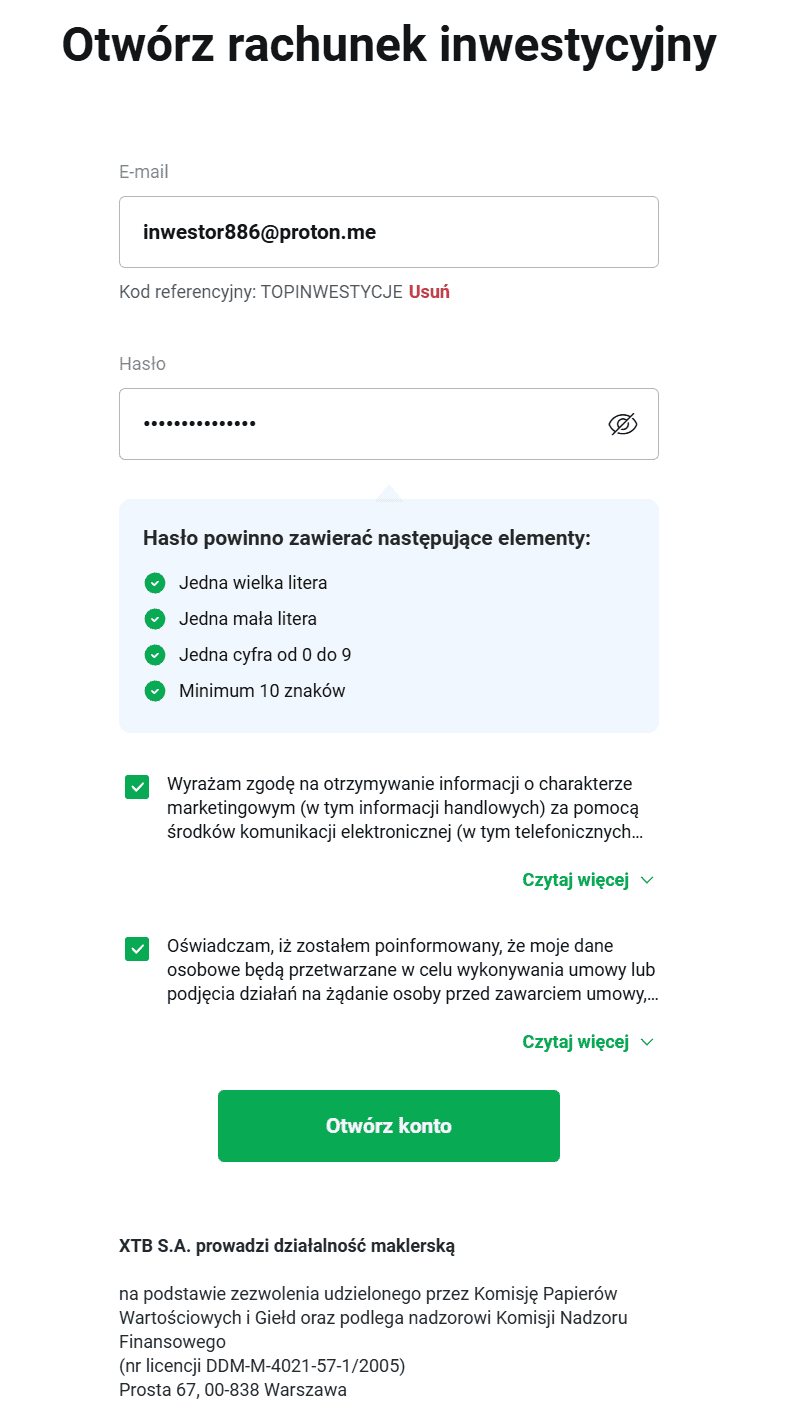Click "Czytaj więcej" under the data processing statement
The image size is (795, 1424).
[575, 1043]
